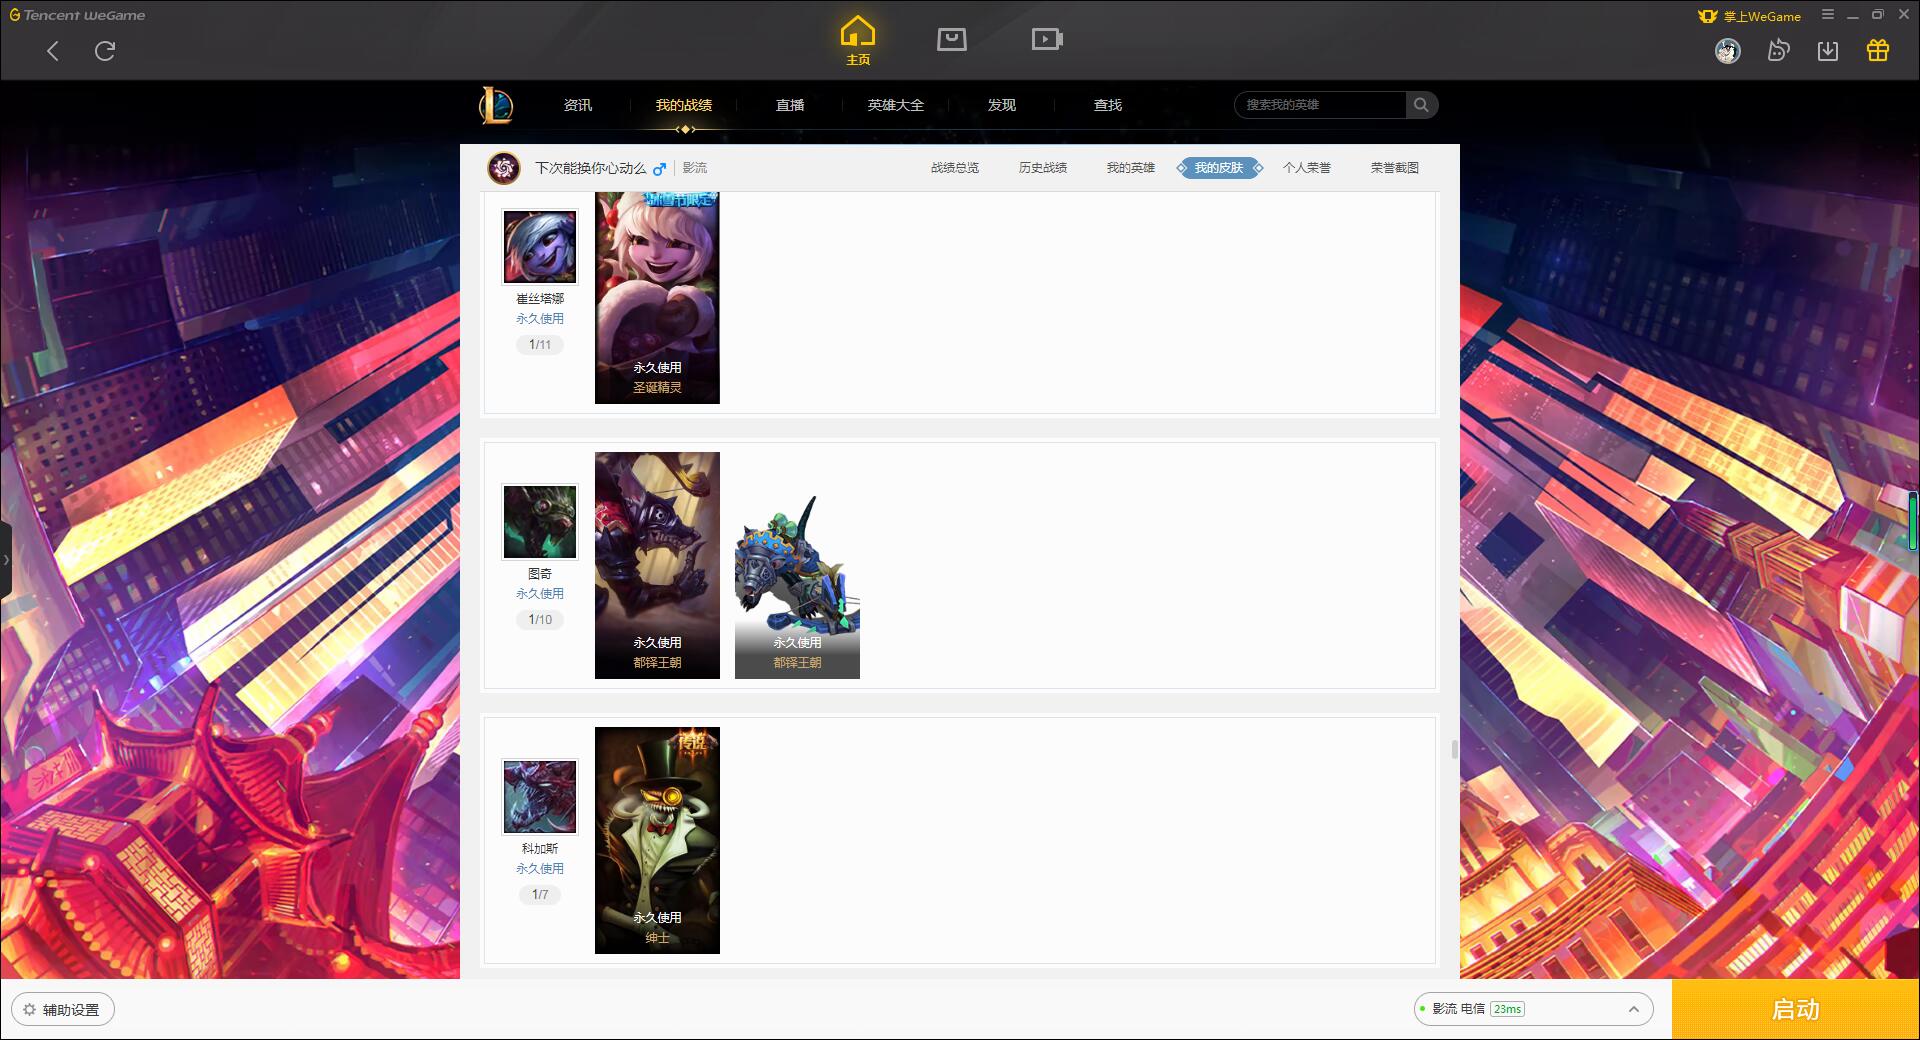Open the friends or share icon beside avatar

(x=1778, y=51)
